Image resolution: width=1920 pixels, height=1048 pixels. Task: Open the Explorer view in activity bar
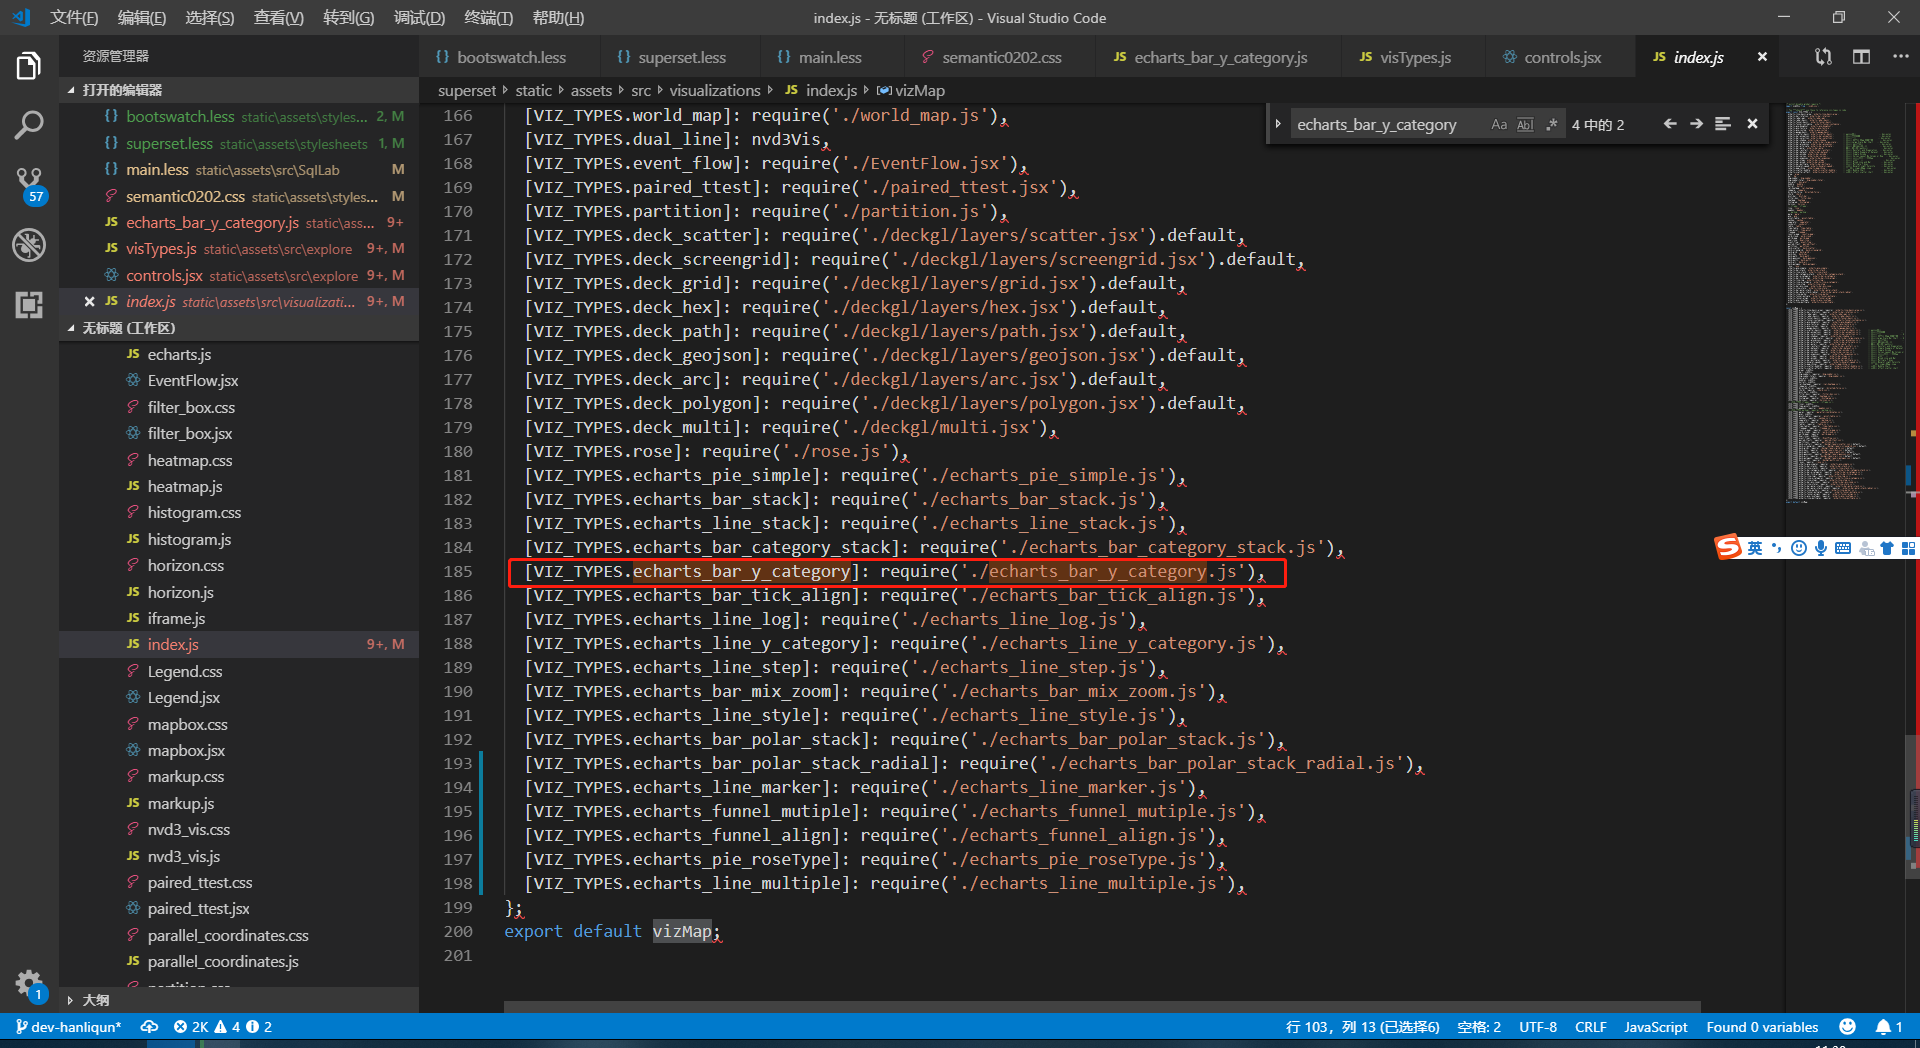coord(29,67)
